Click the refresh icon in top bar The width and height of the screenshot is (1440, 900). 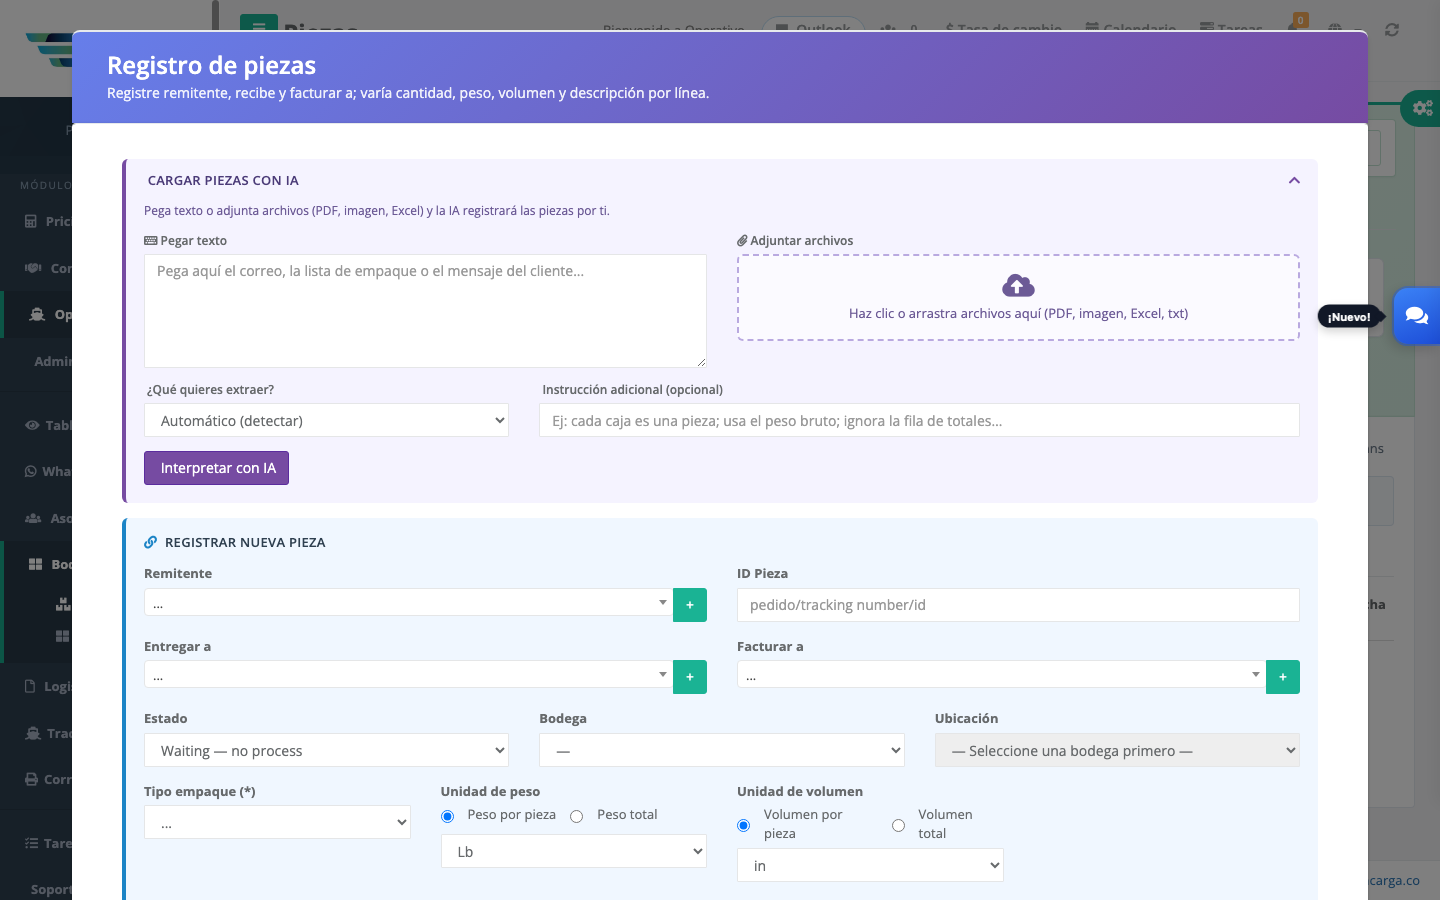[x=1392, y=30]
